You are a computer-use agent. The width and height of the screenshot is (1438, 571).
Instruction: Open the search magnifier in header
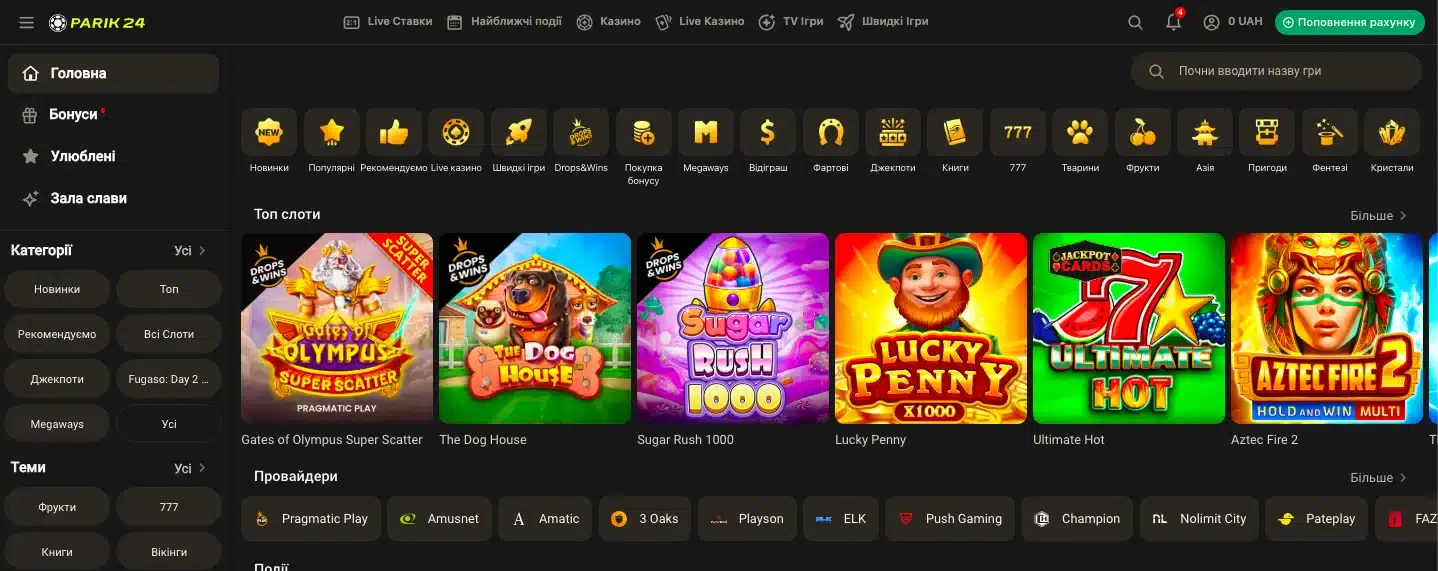1135,22
